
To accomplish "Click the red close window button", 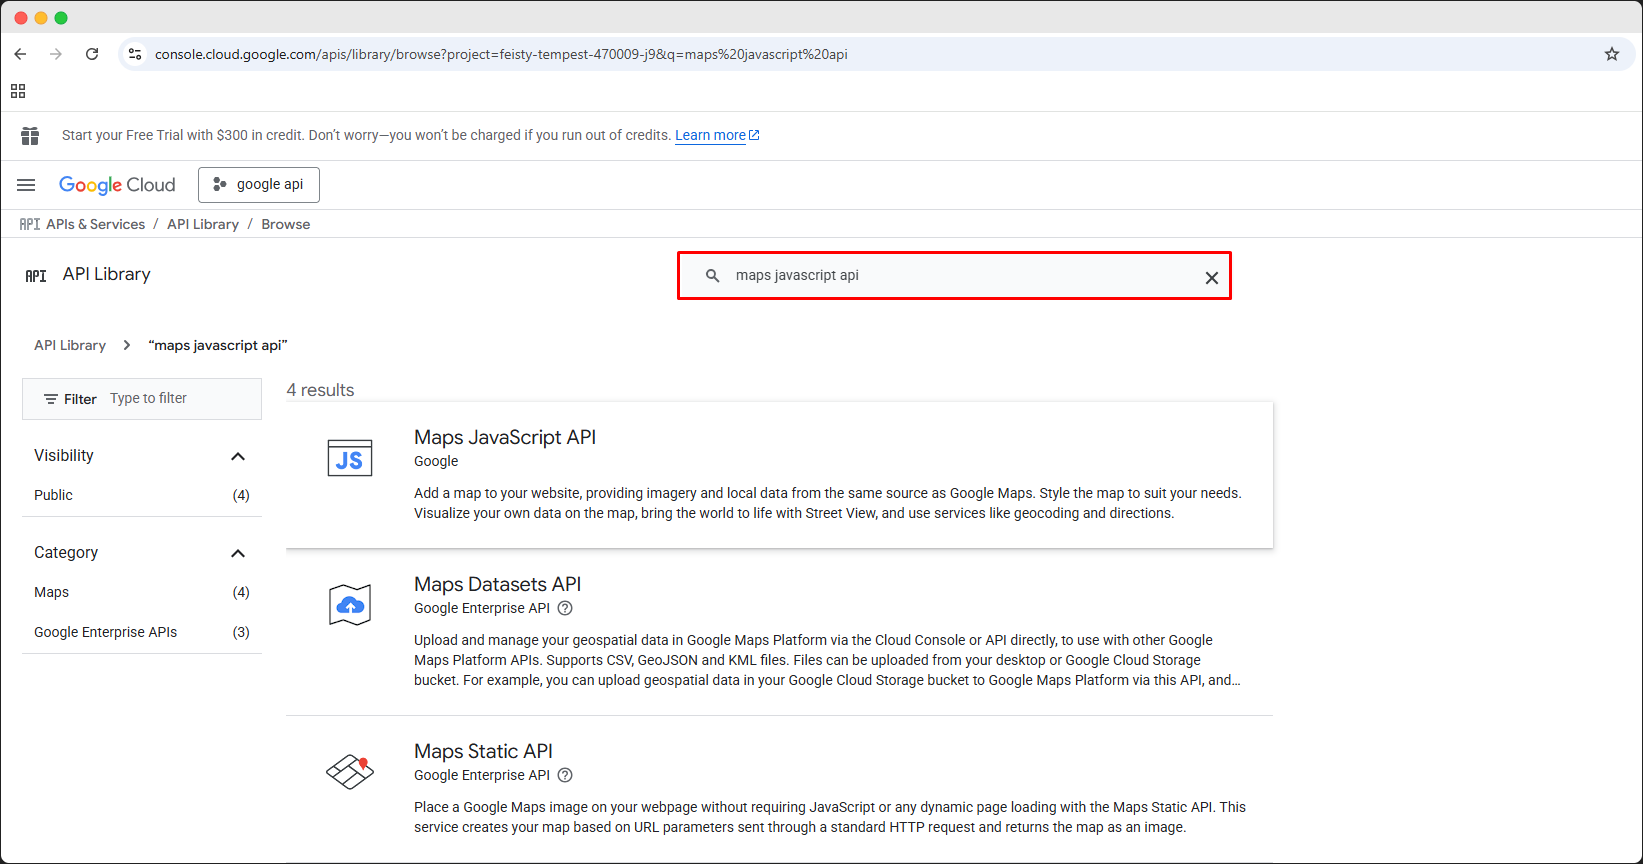I will [21, 18].
